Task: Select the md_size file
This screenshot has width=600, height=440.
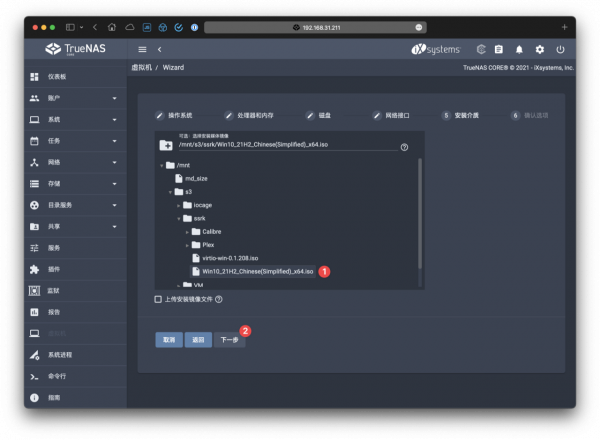Action: tap(191, 179)
